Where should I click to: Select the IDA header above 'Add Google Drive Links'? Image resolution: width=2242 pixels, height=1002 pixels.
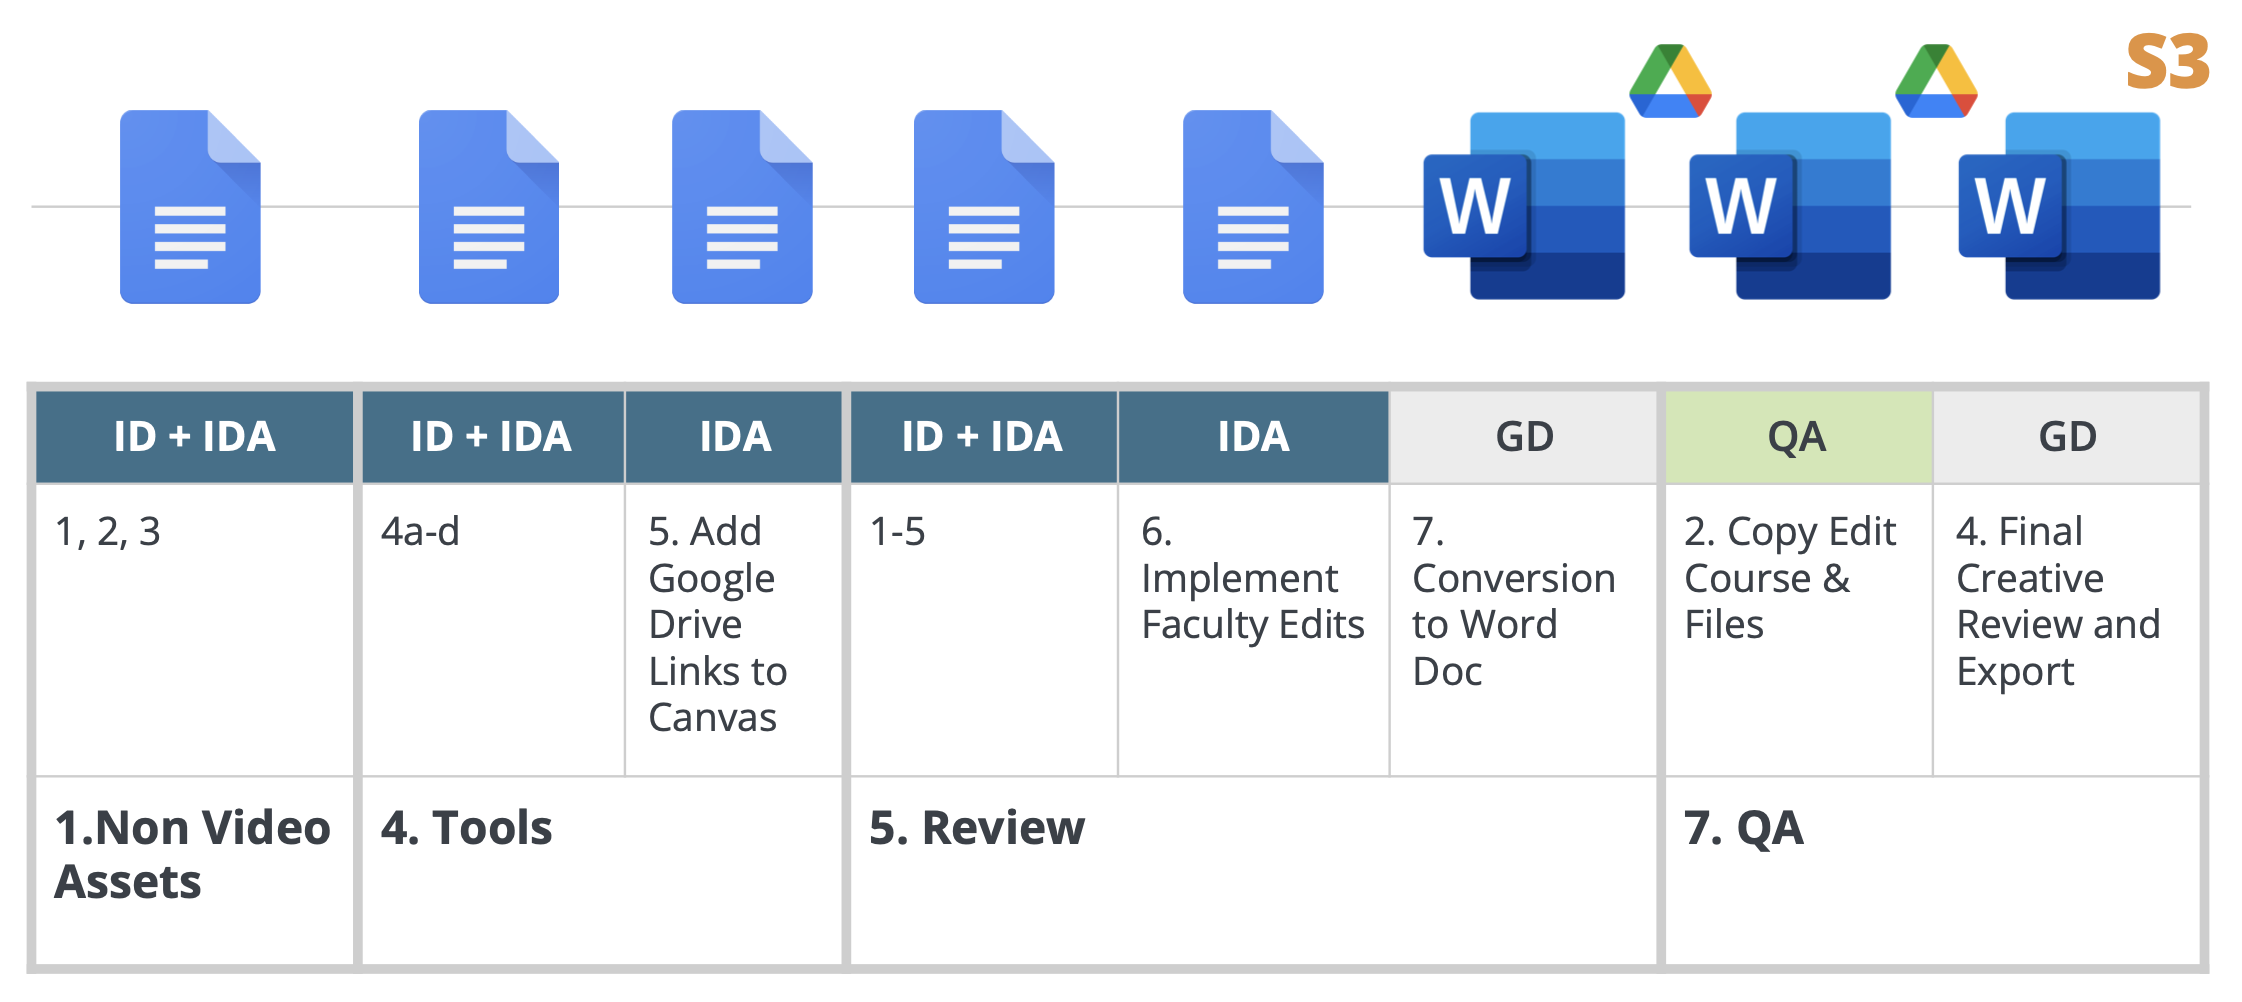(734, 437)
